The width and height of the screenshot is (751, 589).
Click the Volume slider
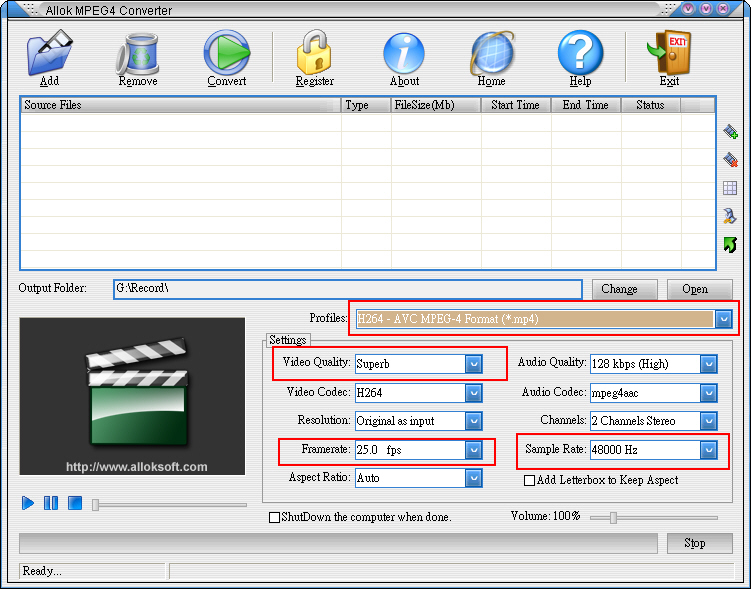pyautogui.click(x=653, y=518)
